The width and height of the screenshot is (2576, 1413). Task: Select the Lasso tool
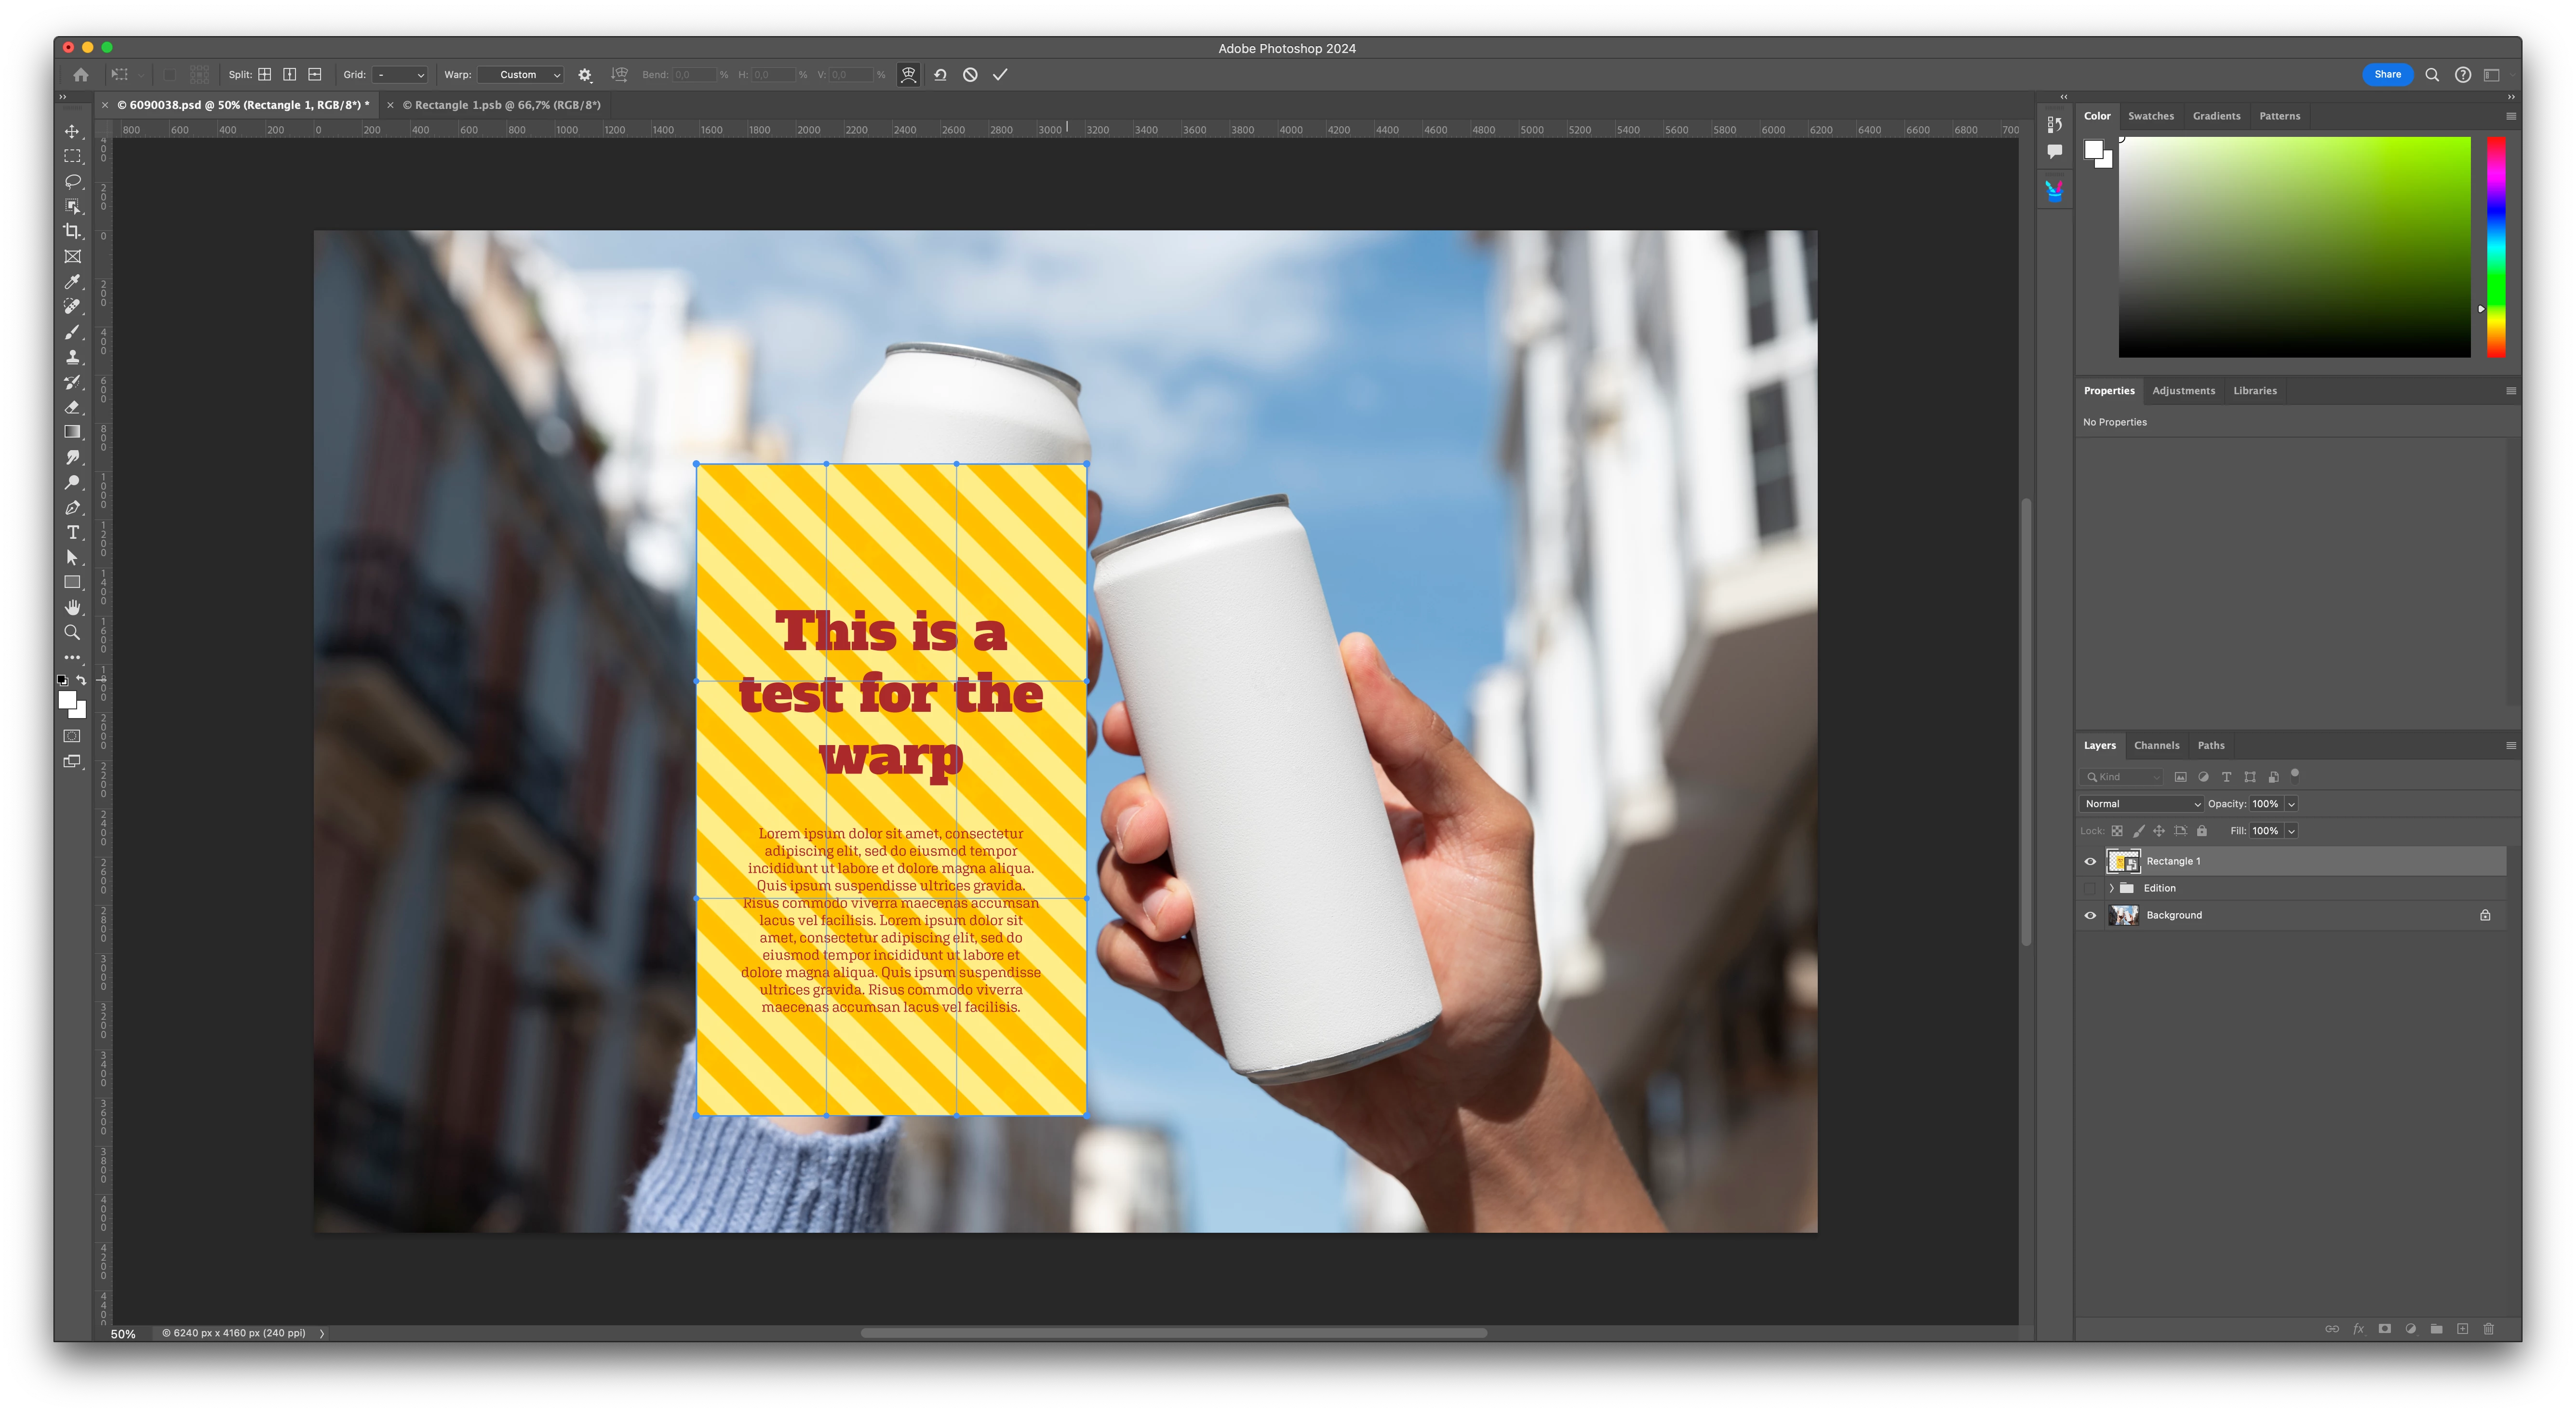73,181
